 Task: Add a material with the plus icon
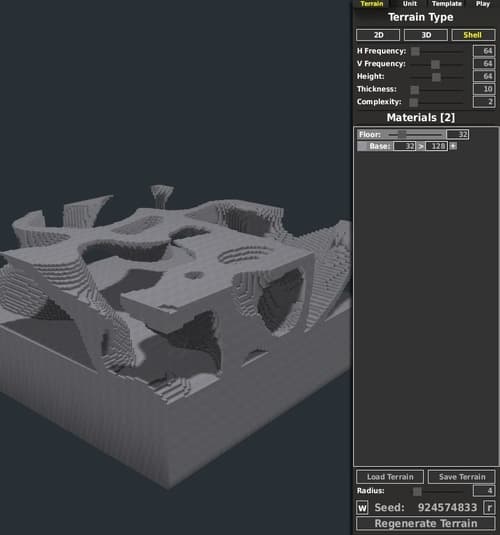click(453, 146)
